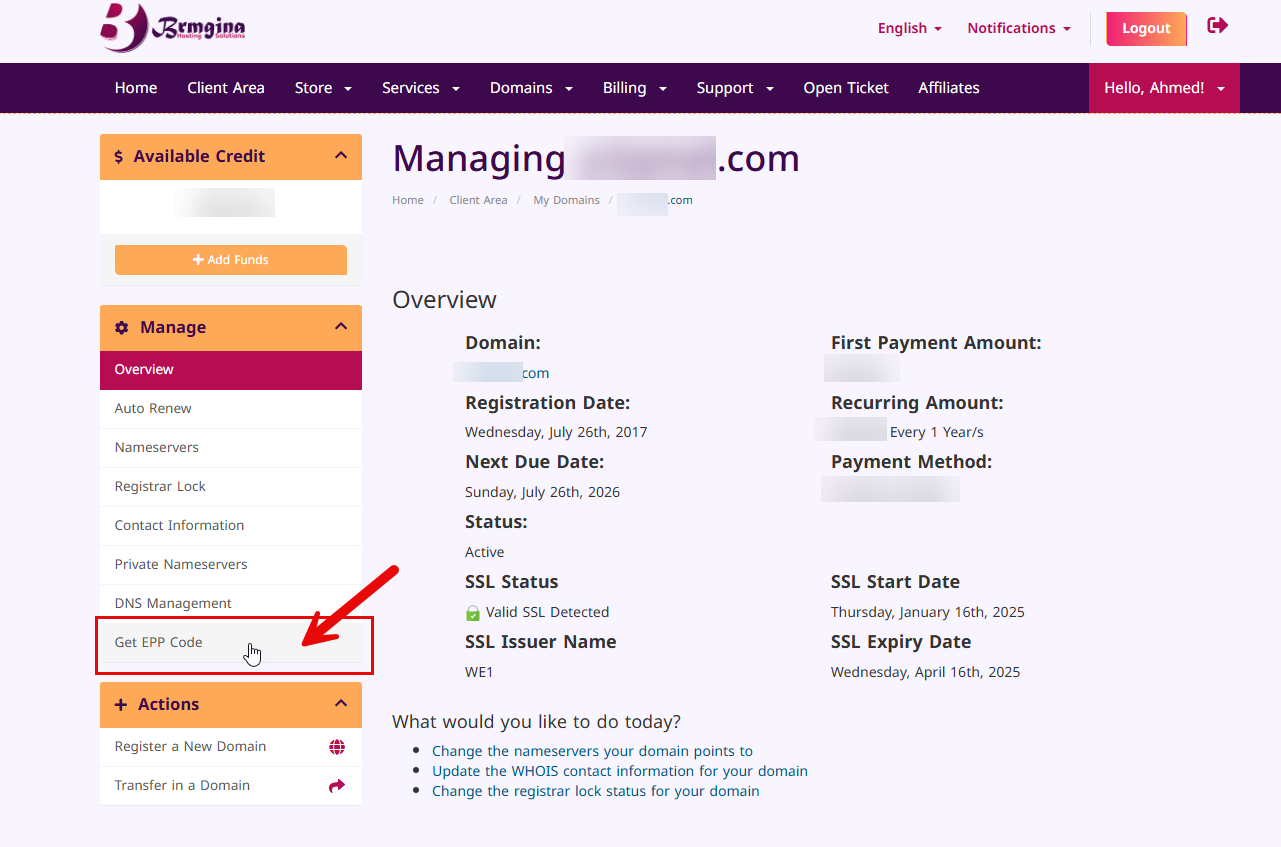Click Update the WHOIS contact information link
This screenshot has height=847, width=1281.
620,771
